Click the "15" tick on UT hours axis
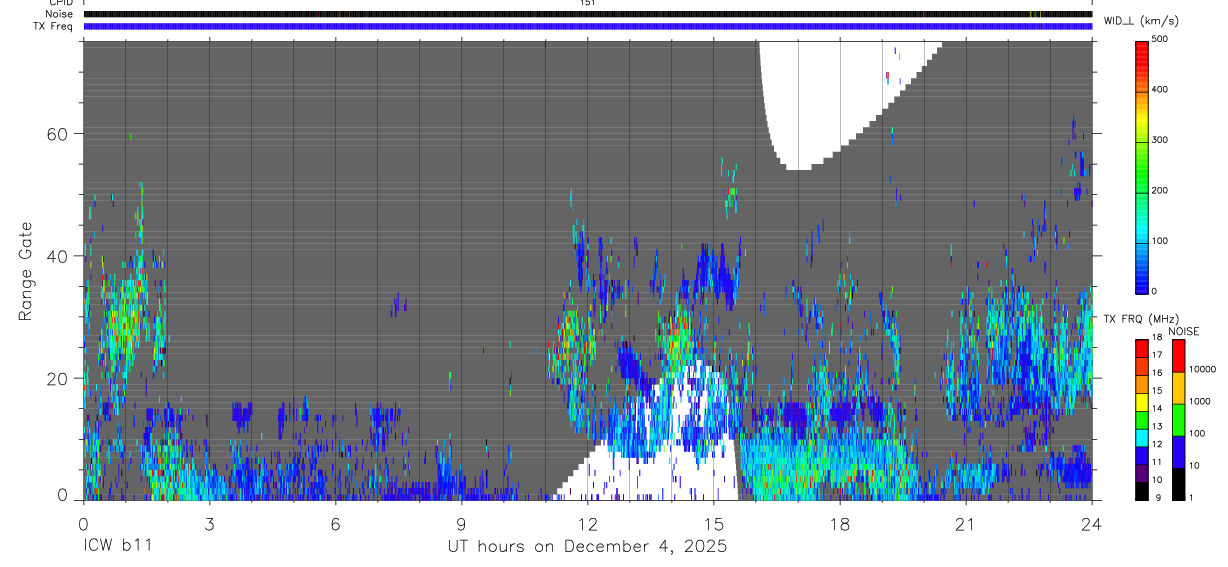The image size is (1228, 567). (713, 523)
